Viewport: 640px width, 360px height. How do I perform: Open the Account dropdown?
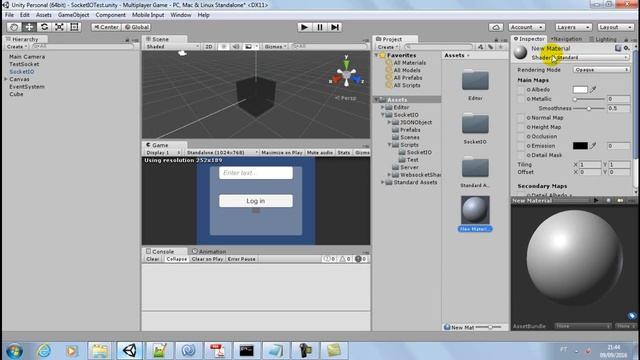coord(527,27)
